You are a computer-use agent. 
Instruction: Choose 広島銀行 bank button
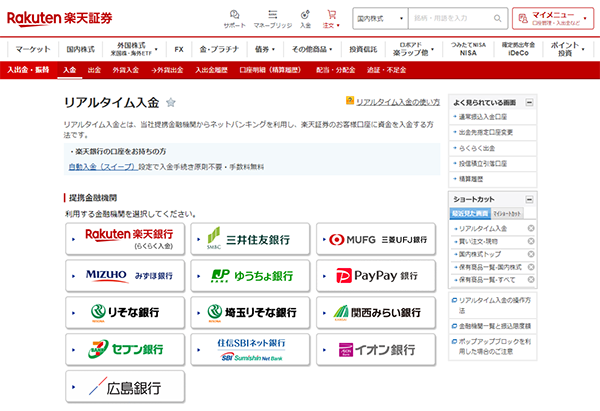click(125, 387)
